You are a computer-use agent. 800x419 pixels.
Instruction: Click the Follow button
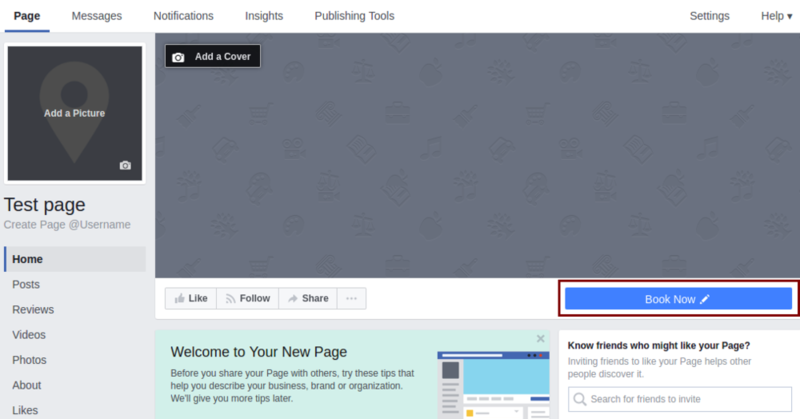point(248,299)
